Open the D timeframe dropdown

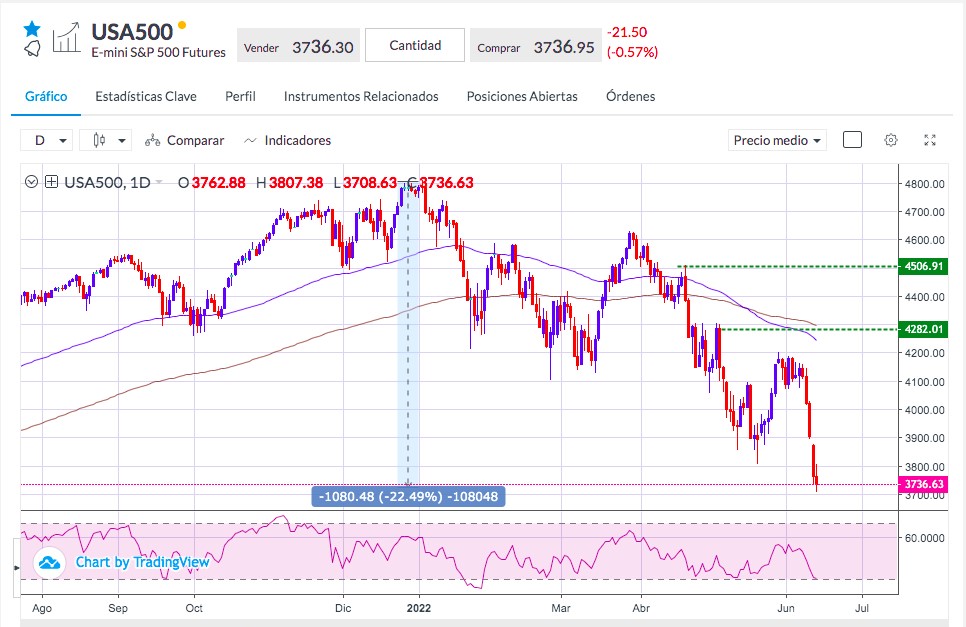[x=47, y=140]
